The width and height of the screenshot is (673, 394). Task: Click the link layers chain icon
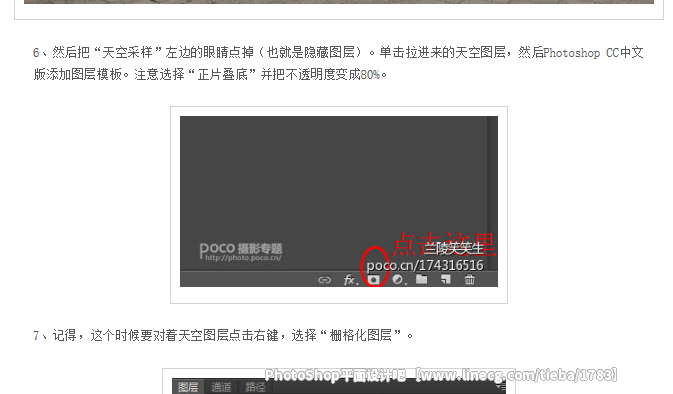click(x=324, y=280)
